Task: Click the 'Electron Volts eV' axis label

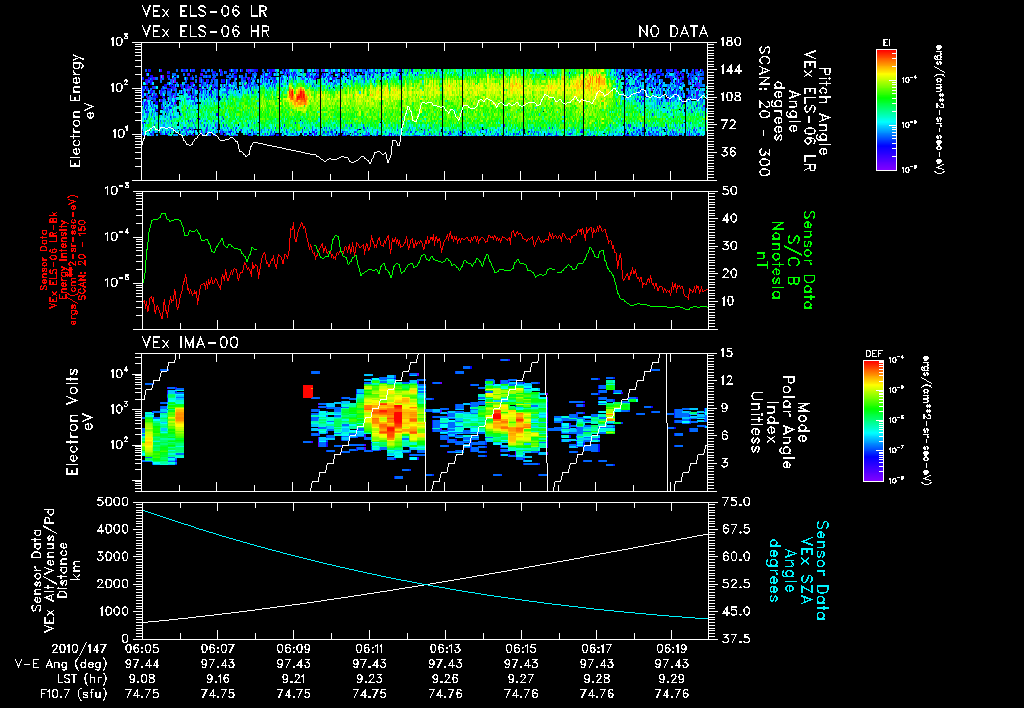Action: click(79, 422)
